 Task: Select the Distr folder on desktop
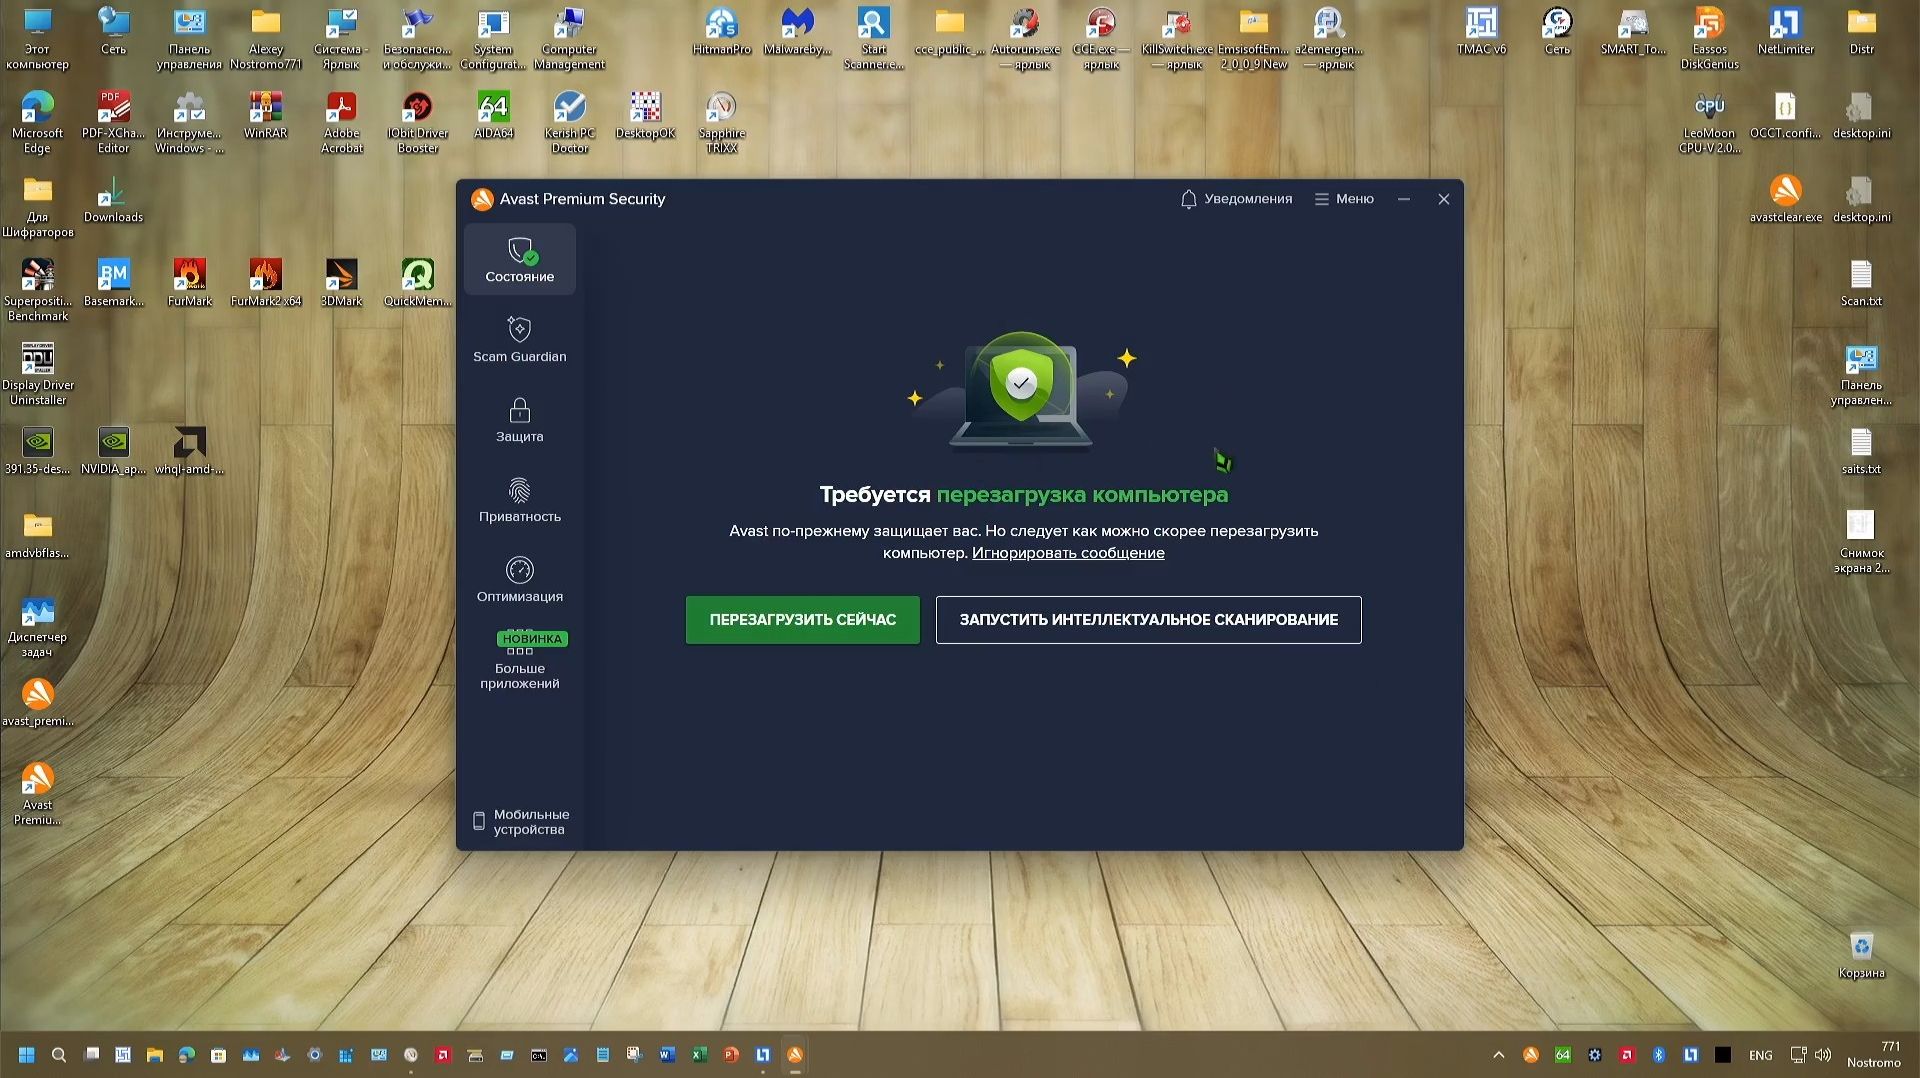pyautogui.click(x=1861, y=31)
